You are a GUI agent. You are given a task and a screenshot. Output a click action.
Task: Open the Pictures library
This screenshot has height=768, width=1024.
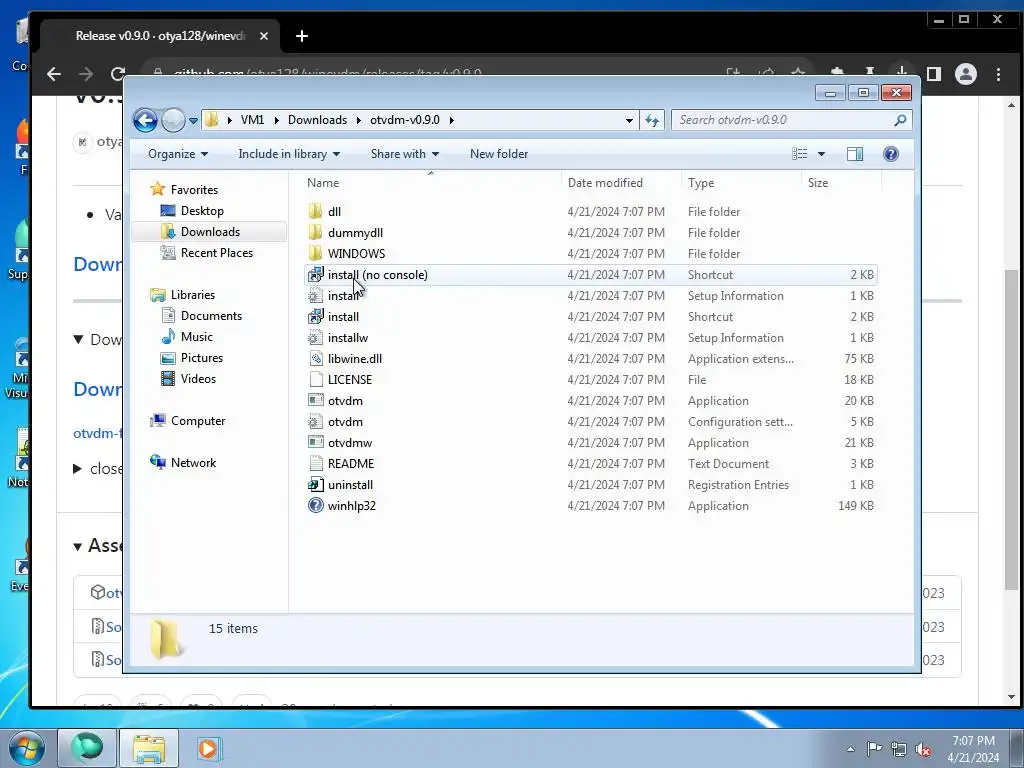coord(201,357)
